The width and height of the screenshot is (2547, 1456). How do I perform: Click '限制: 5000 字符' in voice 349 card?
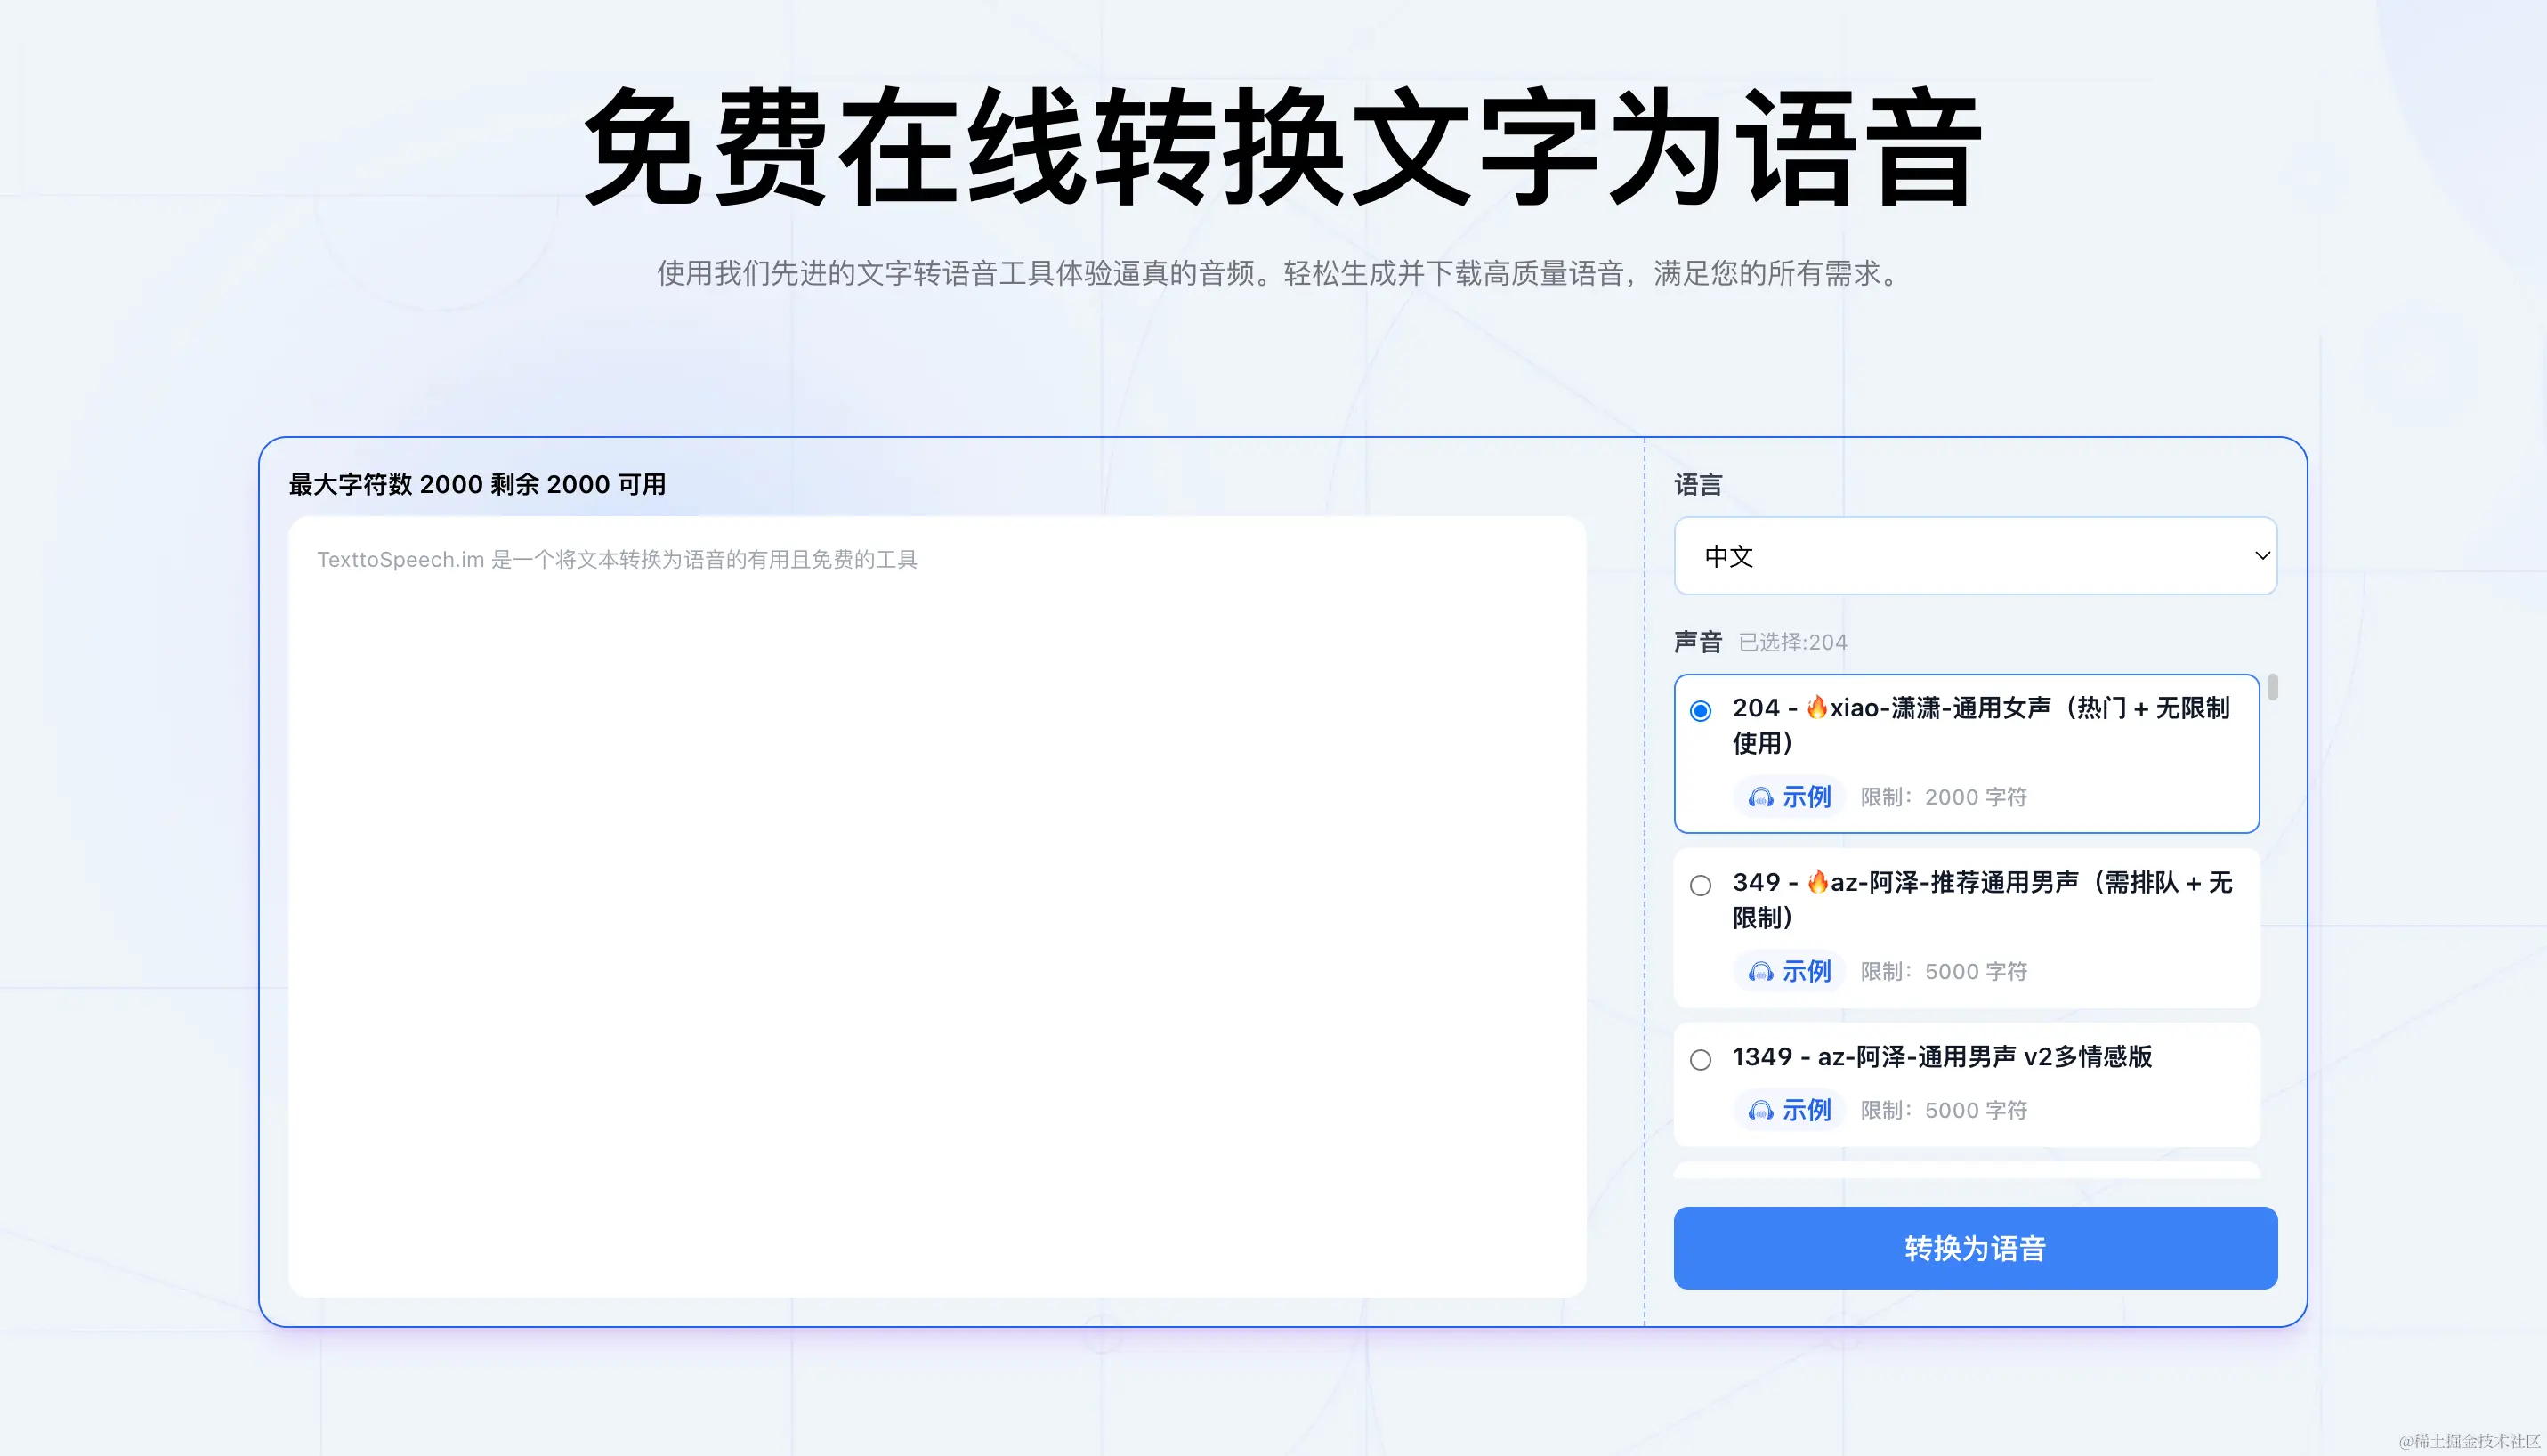1943,971
